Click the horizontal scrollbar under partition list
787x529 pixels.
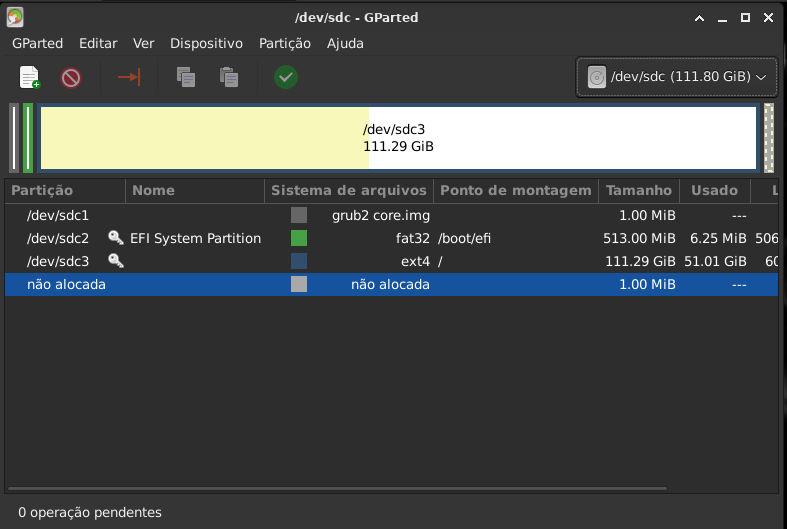click(390, 490)
